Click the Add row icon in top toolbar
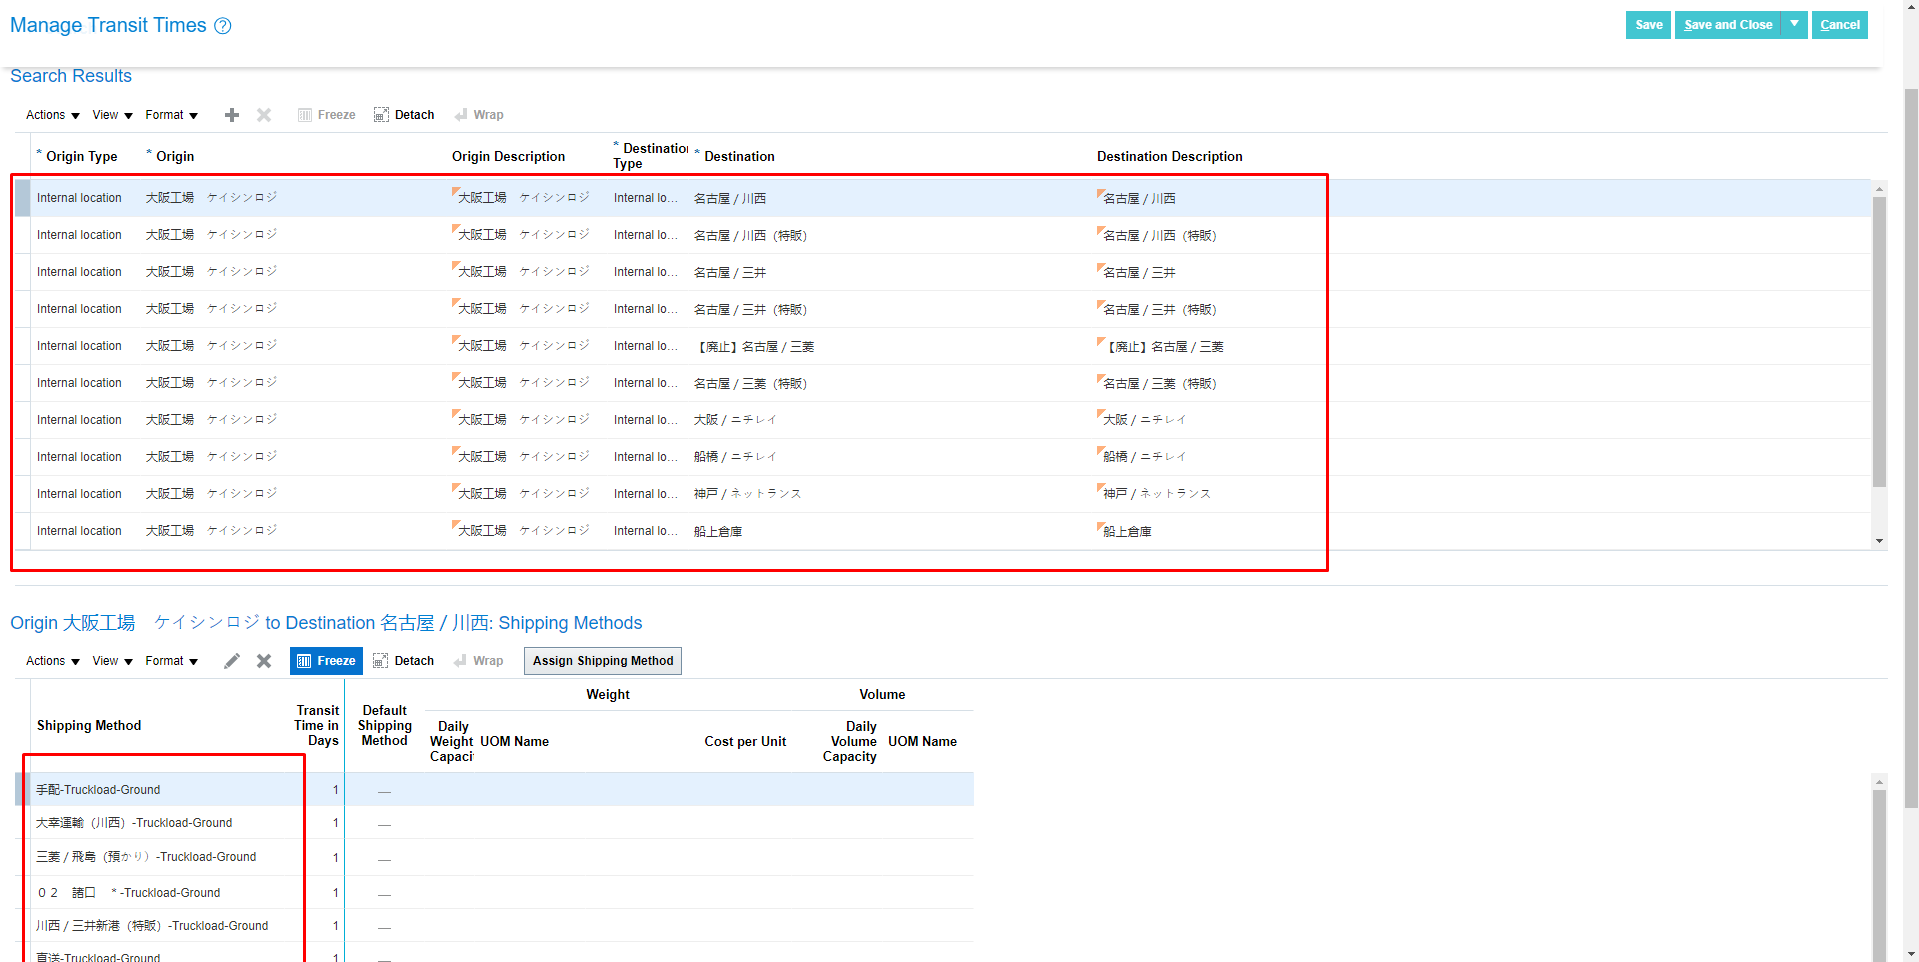Screen dimensions: 1919x962 (x=231, y=114)
